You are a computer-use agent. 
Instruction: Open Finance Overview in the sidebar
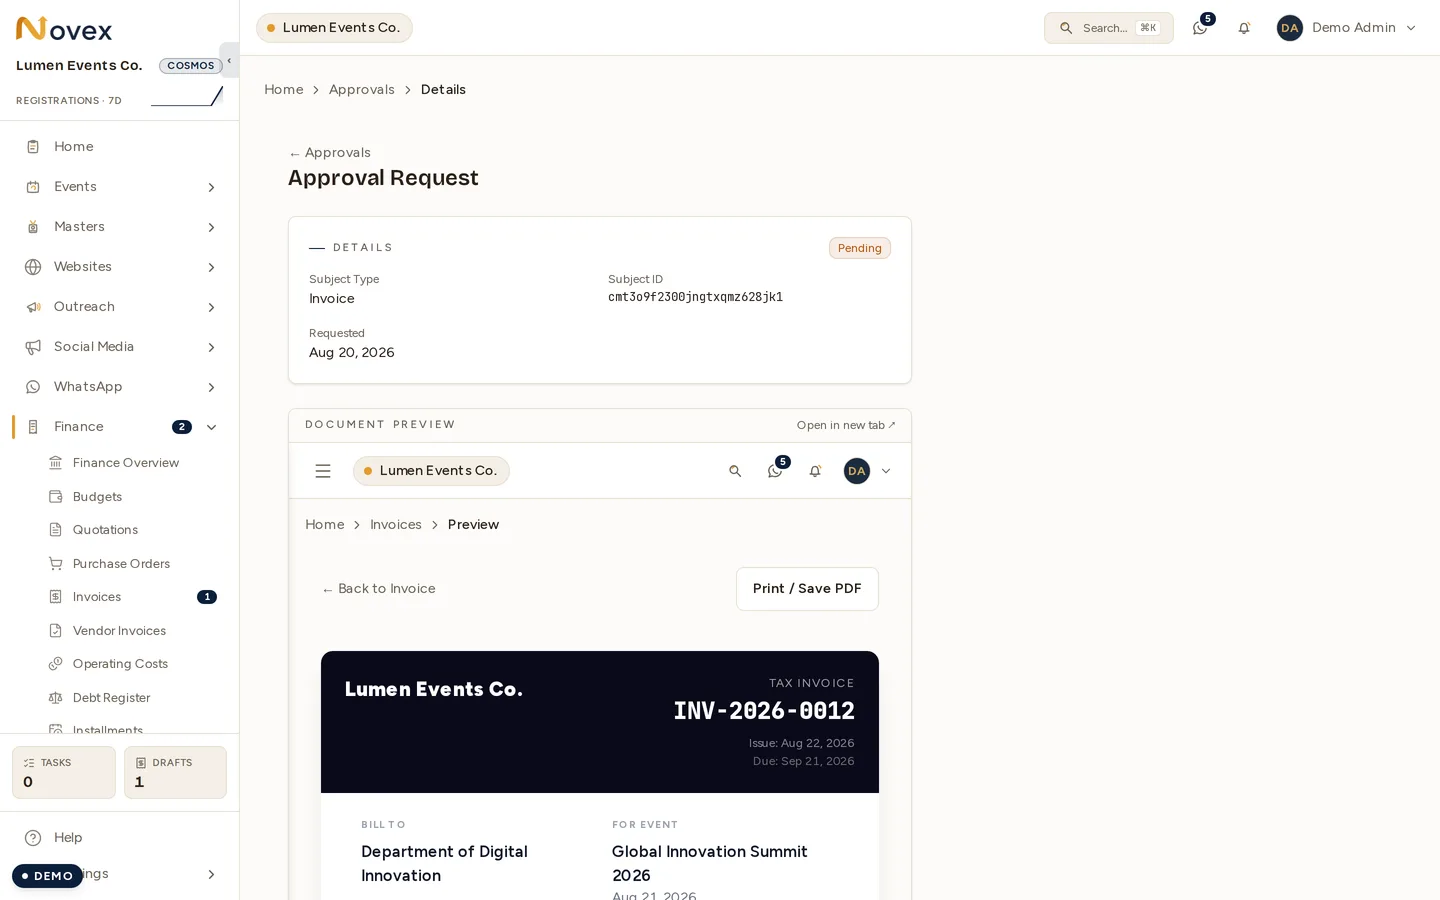(x=125, y=463)
